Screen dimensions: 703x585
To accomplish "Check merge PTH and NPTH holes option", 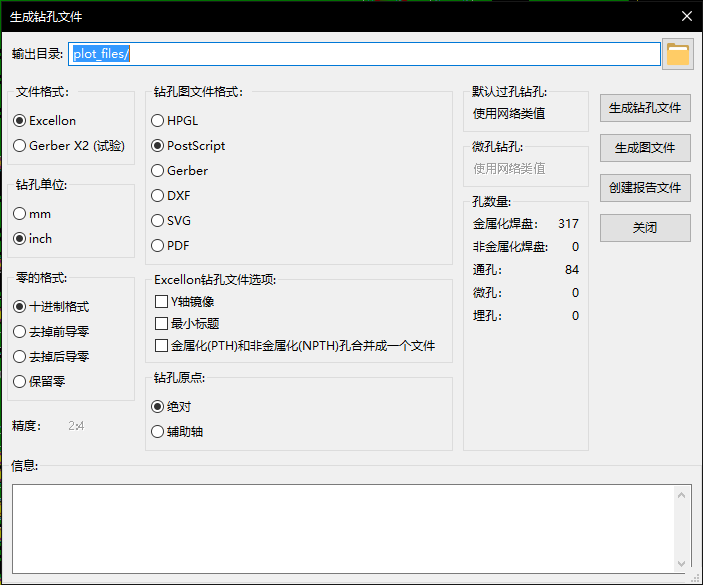I will [161, 346].
